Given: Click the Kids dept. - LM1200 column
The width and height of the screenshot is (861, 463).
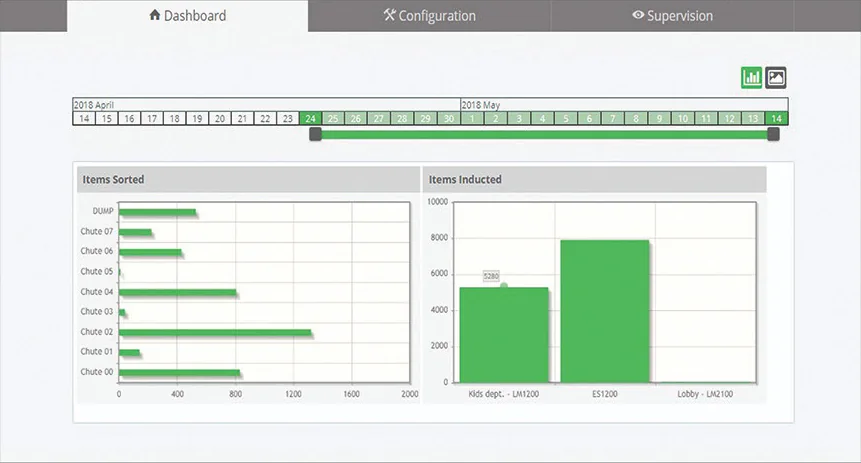Looking at the screenshot, I should point(504,335).
